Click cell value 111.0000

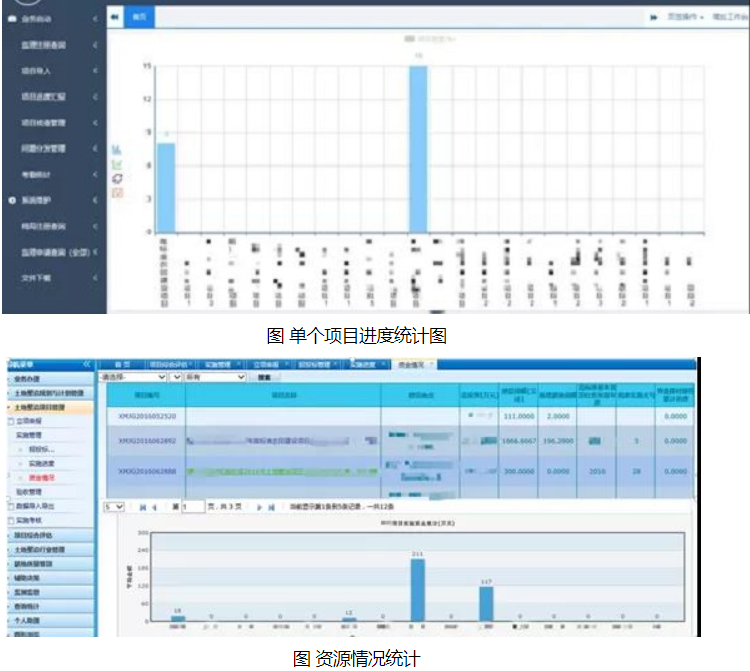pos(519,416)
